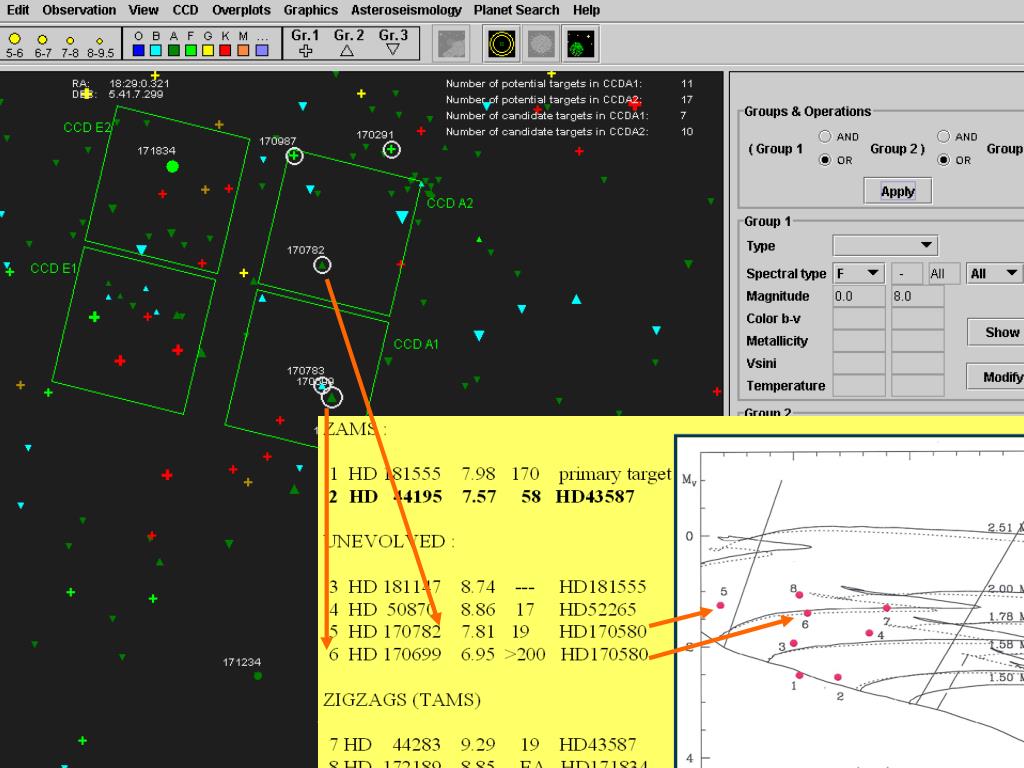Open the Asteroseismology menu

point(406,10)
